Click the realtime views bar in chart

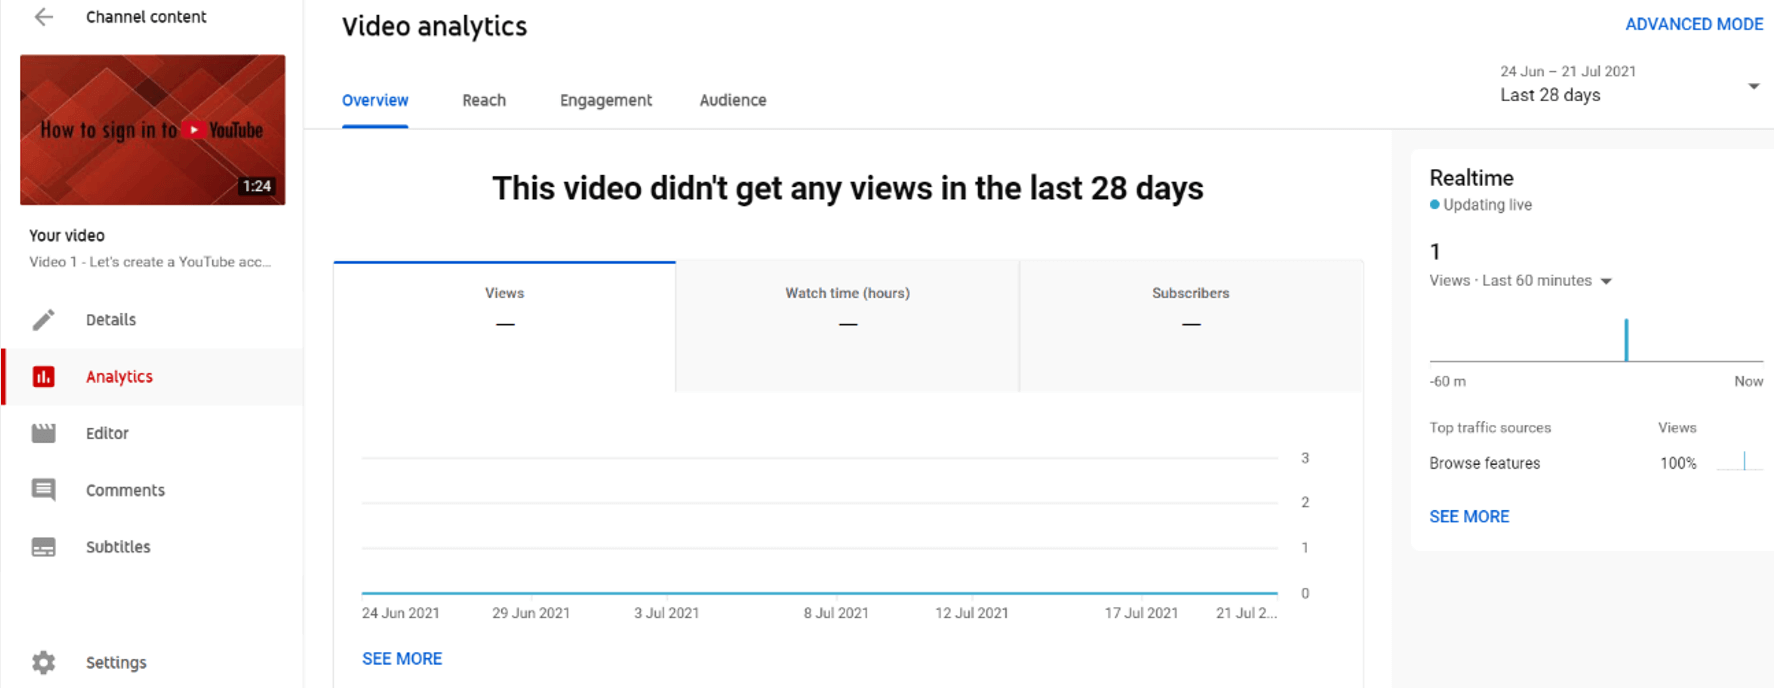1626,341
